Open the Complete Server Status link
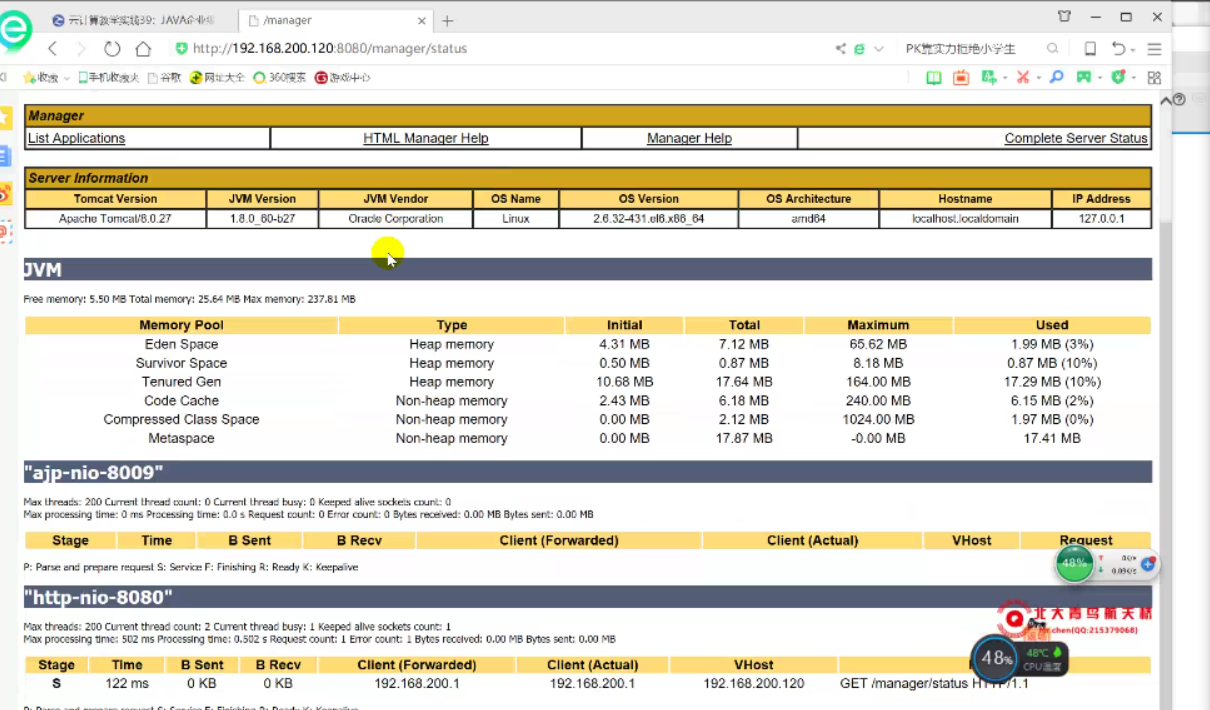This screenshot has width=1210, height=710. click(x=1075, y=138)
